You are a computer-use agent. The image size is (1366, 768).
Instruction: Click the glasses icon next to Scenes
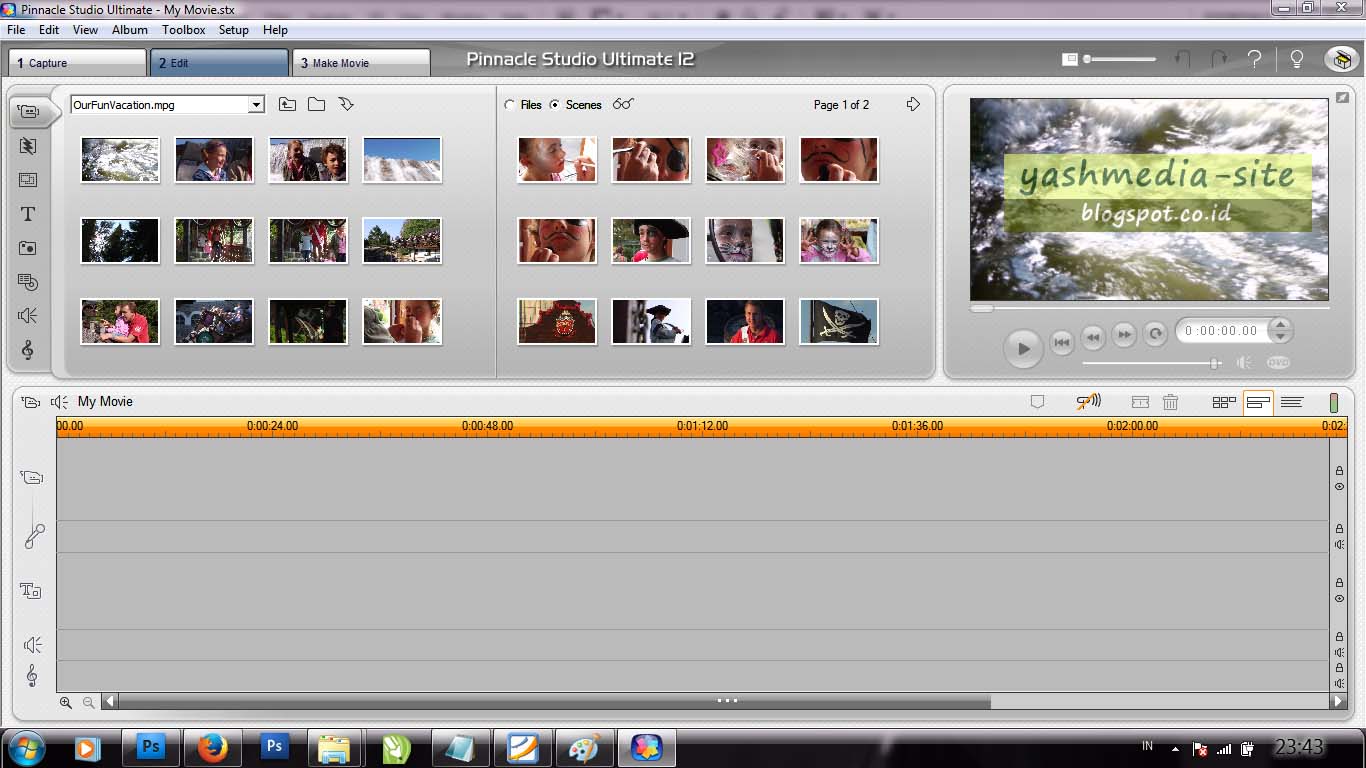pyautogui.click(x=623, y=104)
